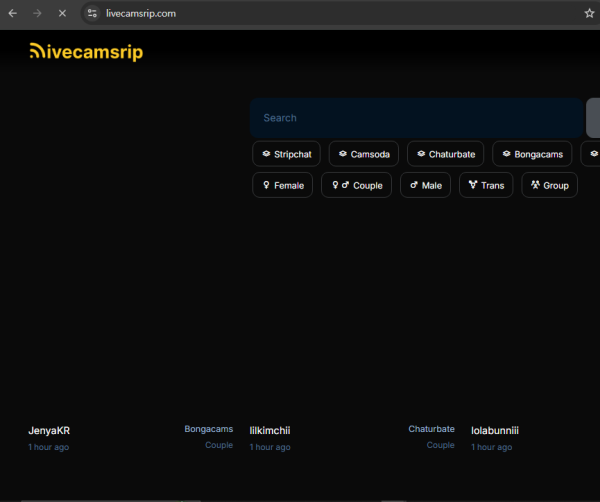Open the lilkimchii entry
This screenshot has width=600, height=502.
[x=270, y=430]
